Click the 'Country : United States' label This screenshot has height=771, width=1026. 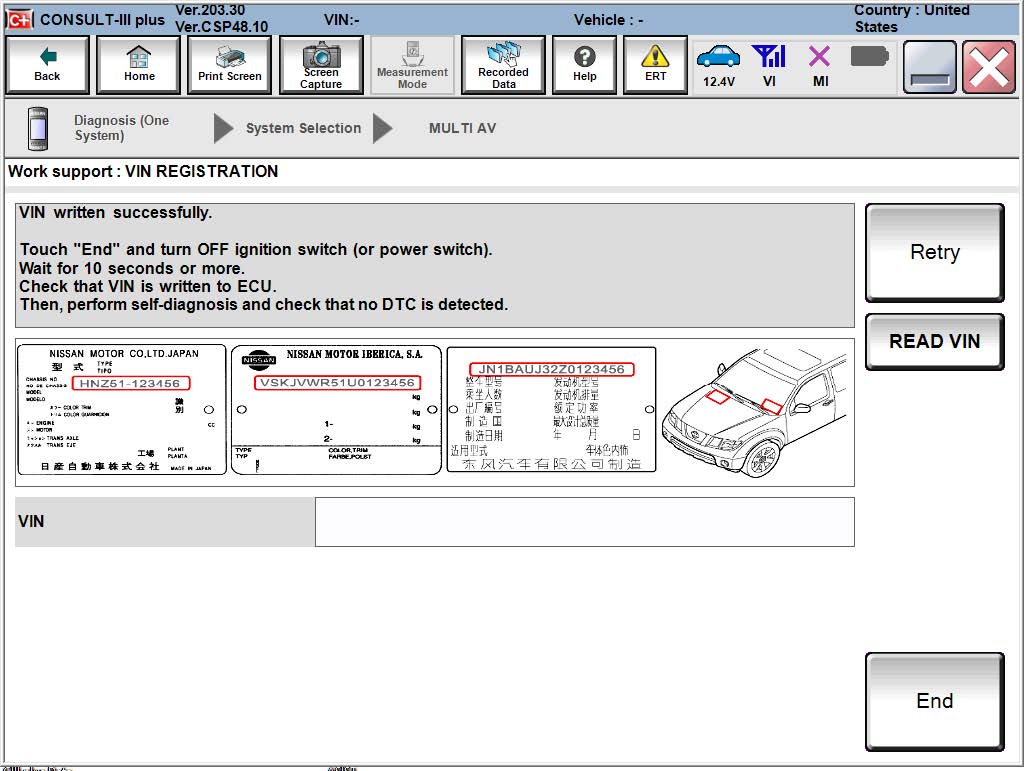(911, 18)
